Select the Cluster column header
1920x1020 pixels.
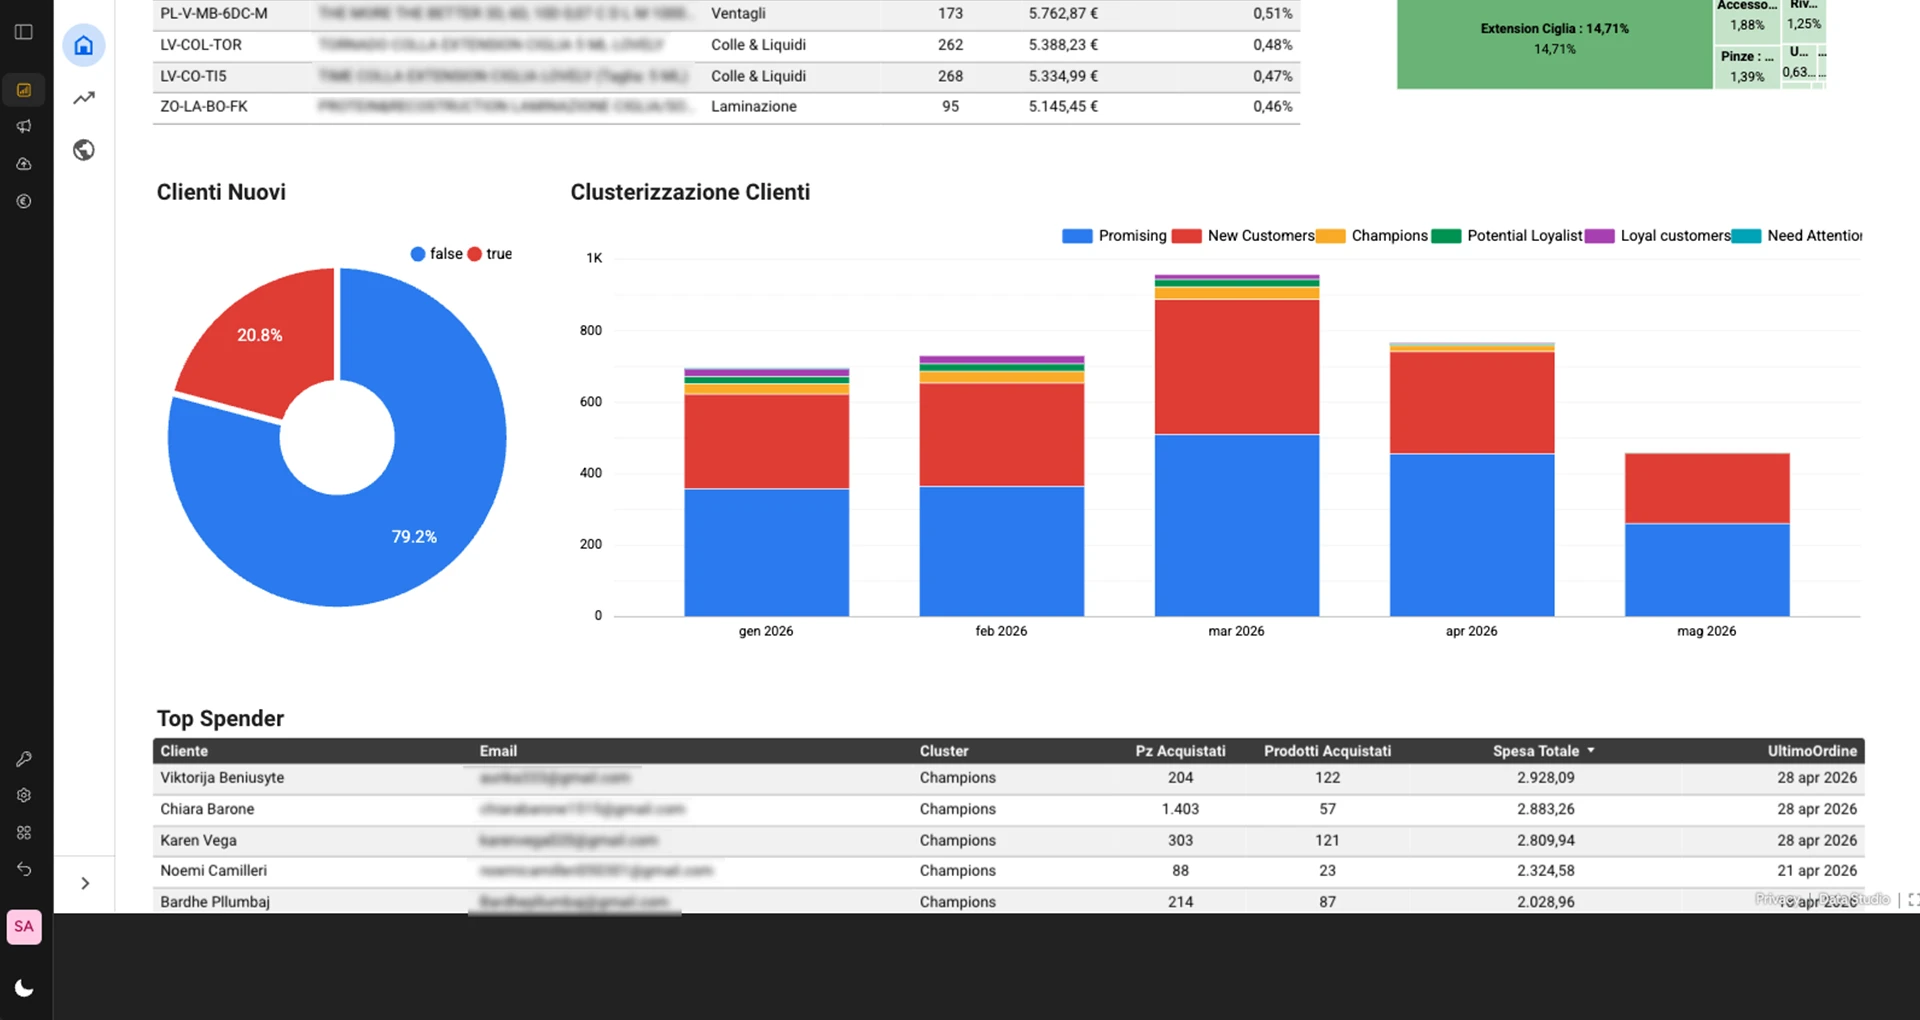(x=944, y=751)
